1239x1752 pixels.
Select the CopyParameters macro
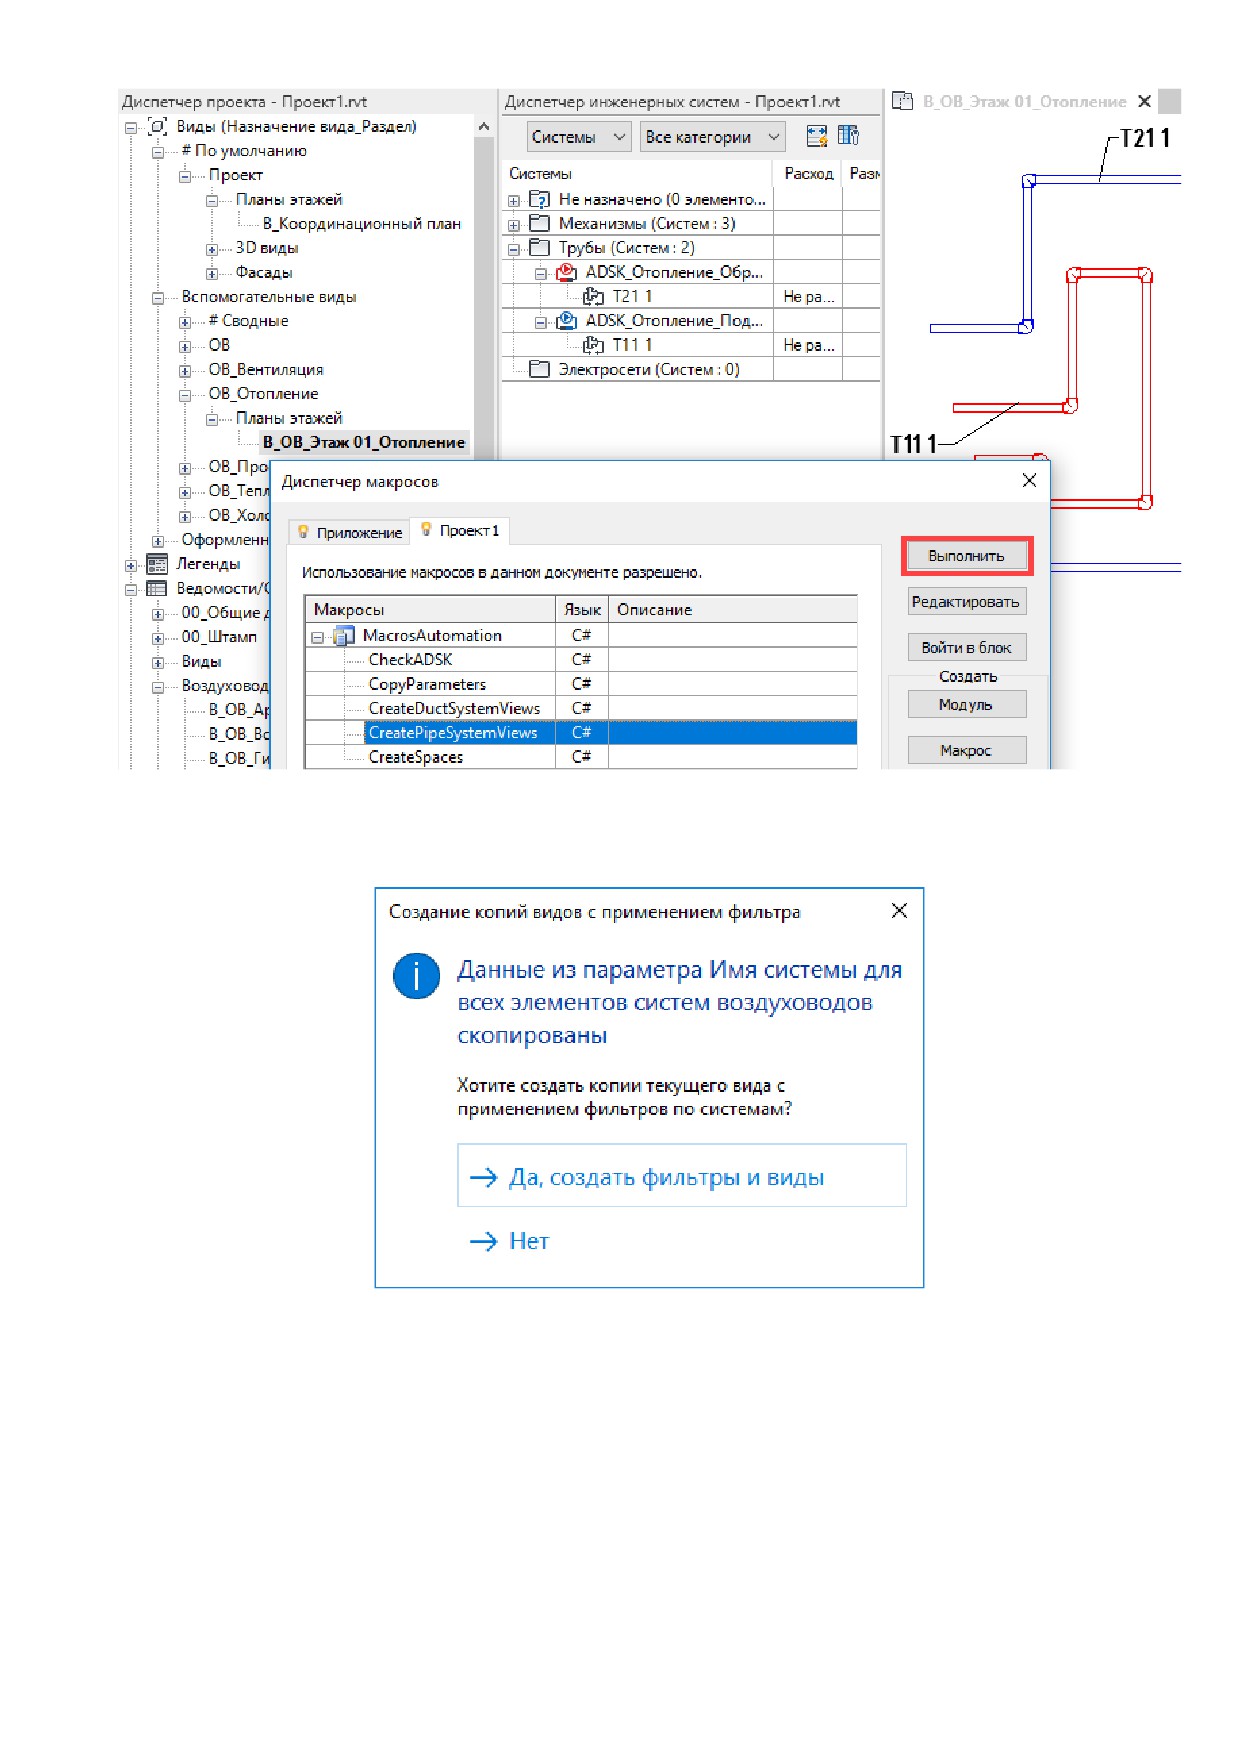[427, 685]
